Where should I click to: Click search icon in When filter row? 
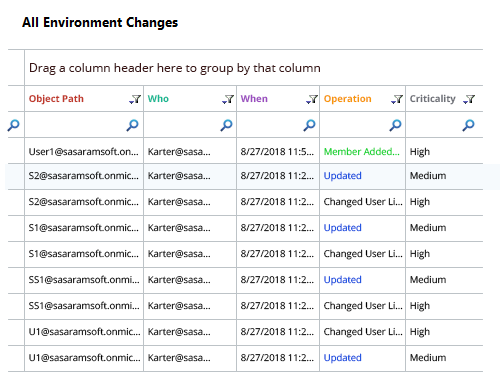[309, 125]
